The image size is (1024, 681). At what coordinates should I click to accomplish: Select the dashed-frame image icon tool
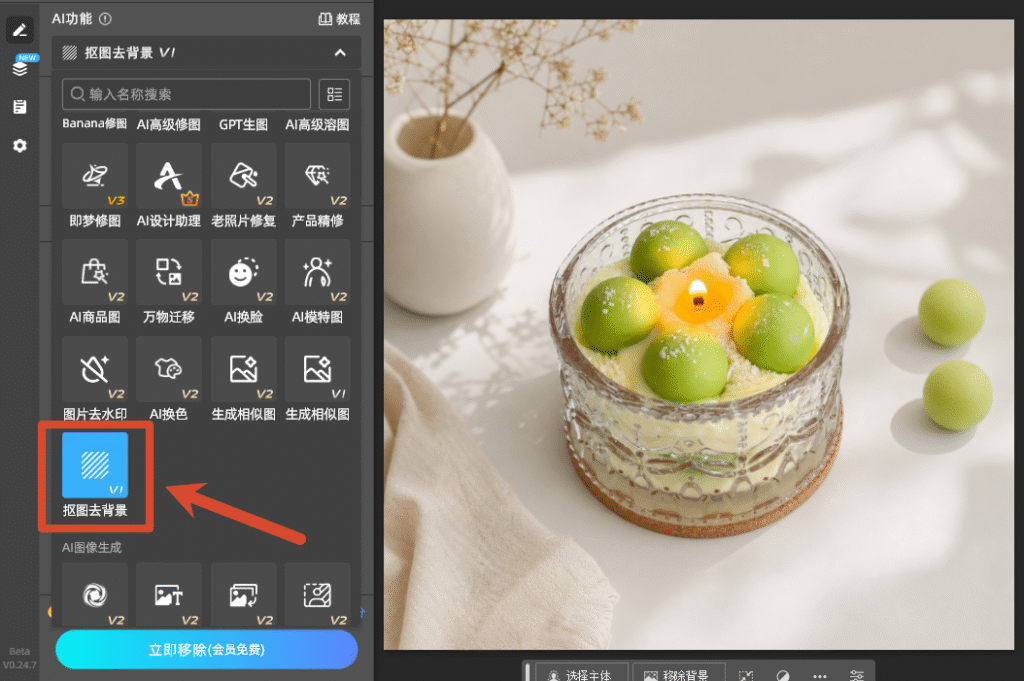click(317, 595)
